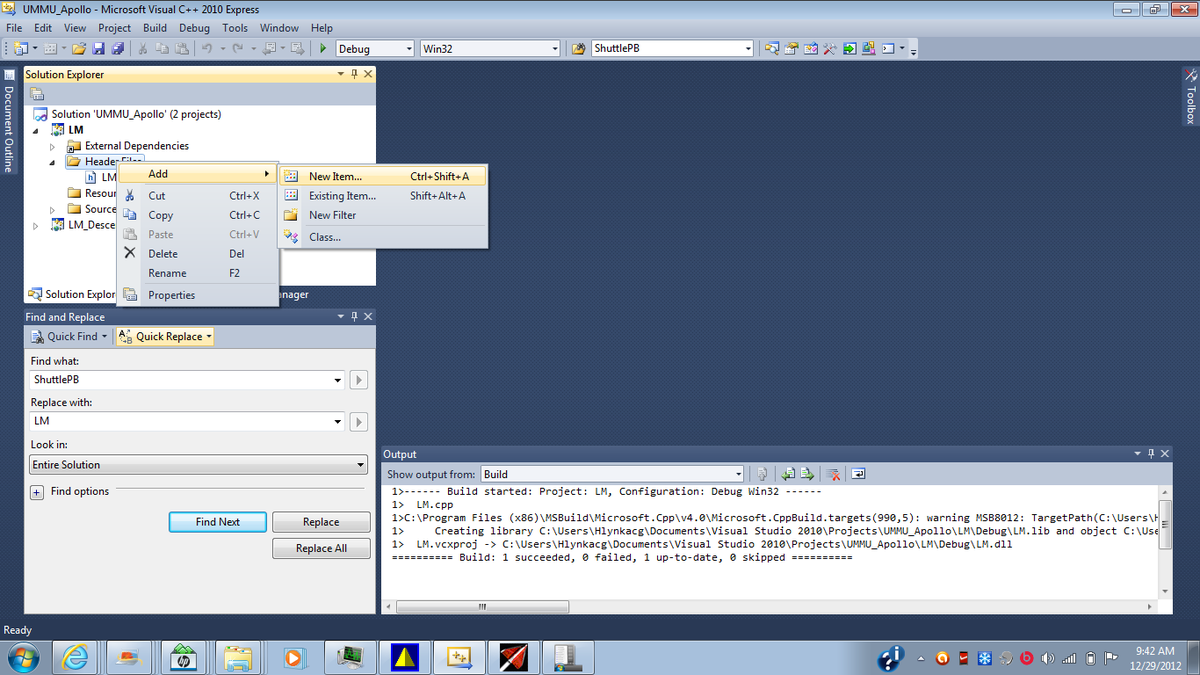The width and height of the screenshot is (1200, 675).
Task: Choose New Item... from Add submenu
Action: (x=383, y=176)
